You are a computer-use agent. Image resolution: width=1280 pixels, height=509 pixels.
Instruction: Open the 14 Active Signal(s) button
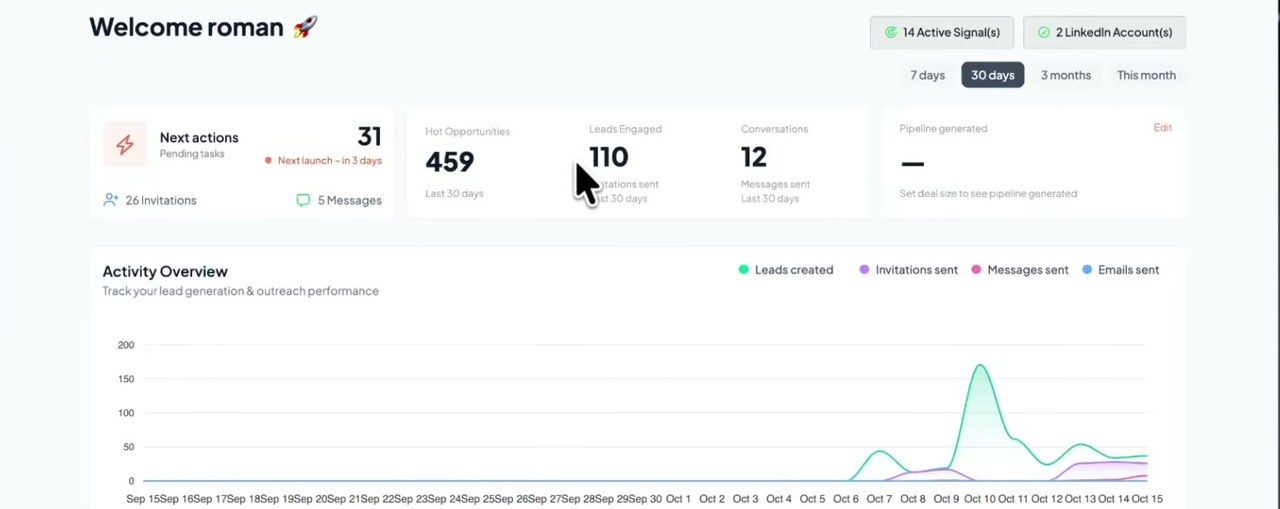942,32
